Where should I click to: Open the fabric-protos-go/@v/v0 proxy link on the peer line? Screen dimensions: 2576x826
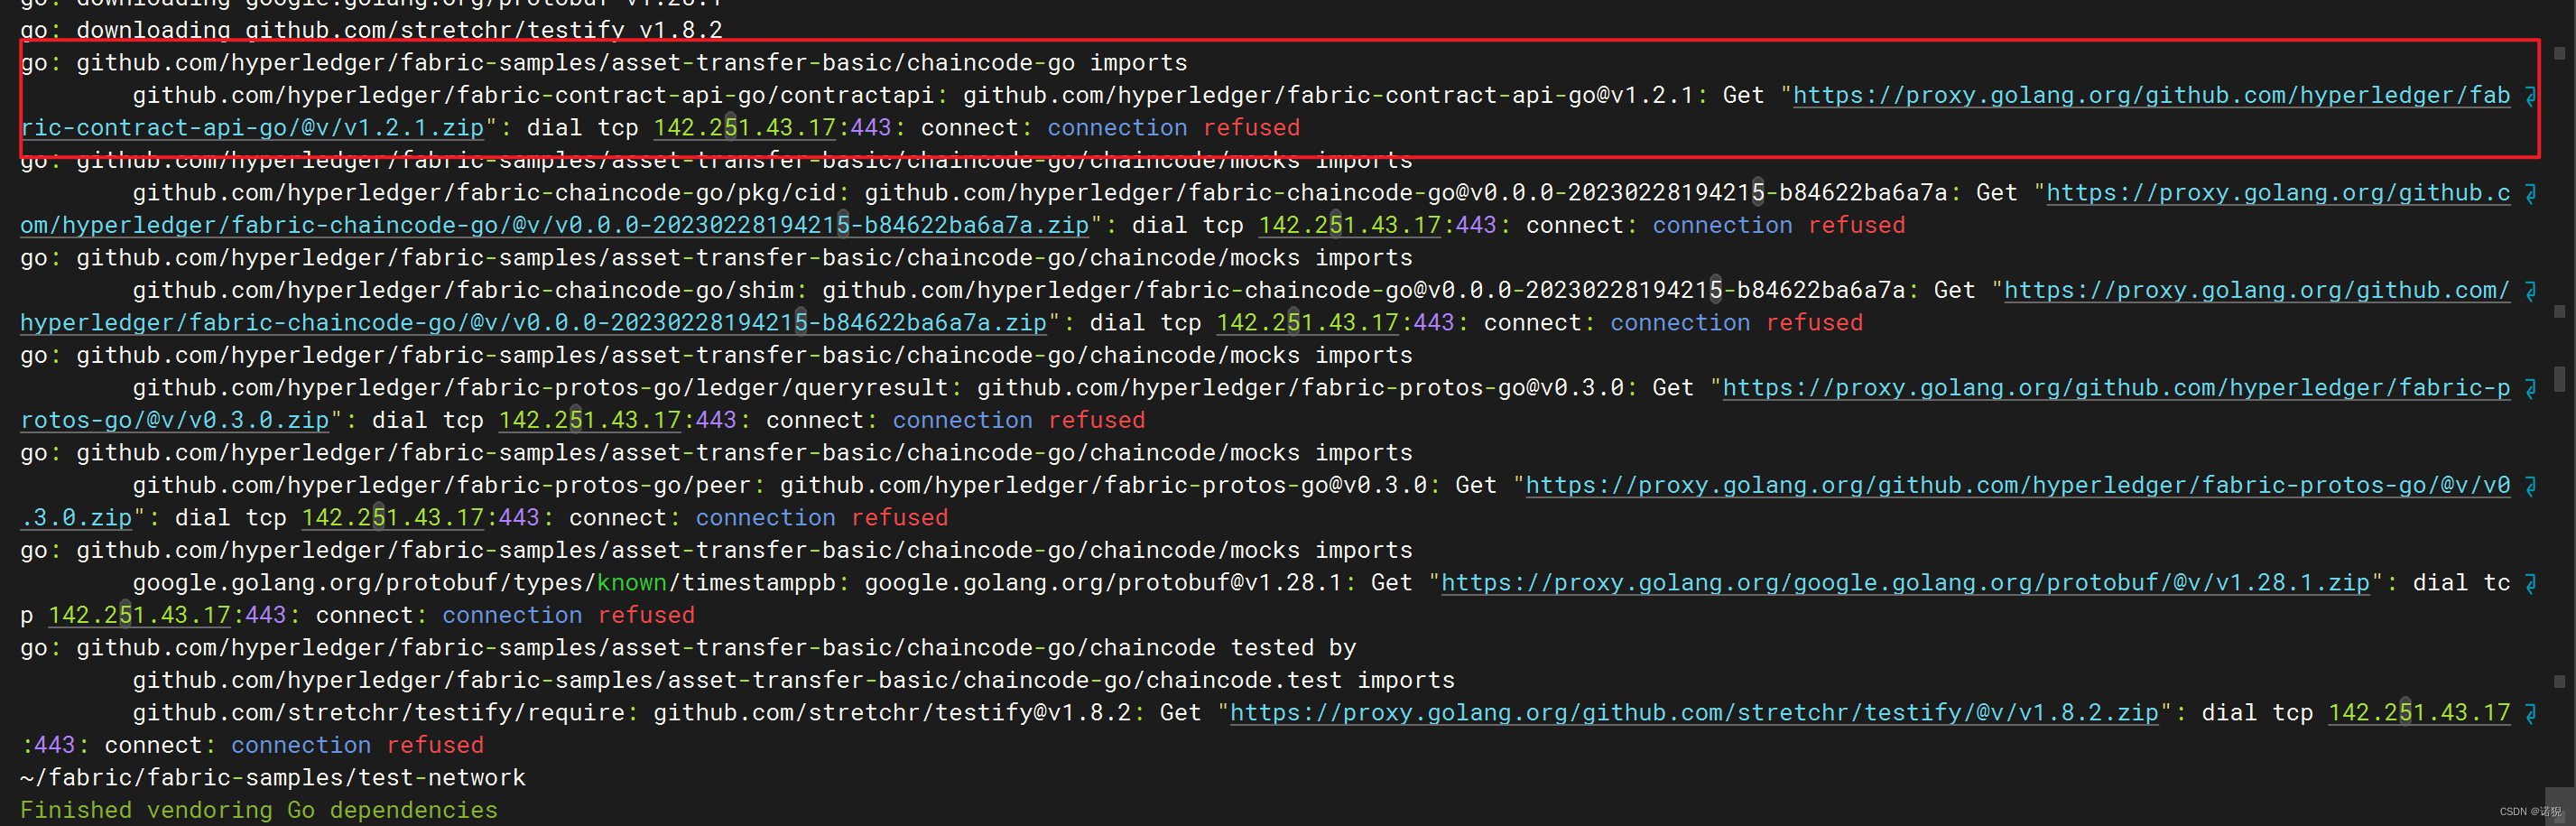[2018, 486]
